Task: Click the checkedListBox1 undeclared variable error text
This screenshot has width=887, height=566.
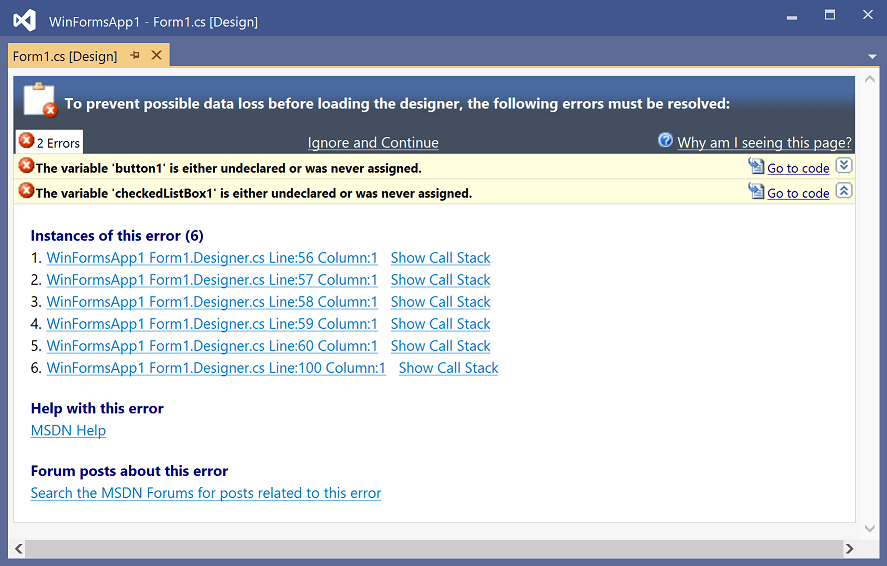Action: (254, 193)
